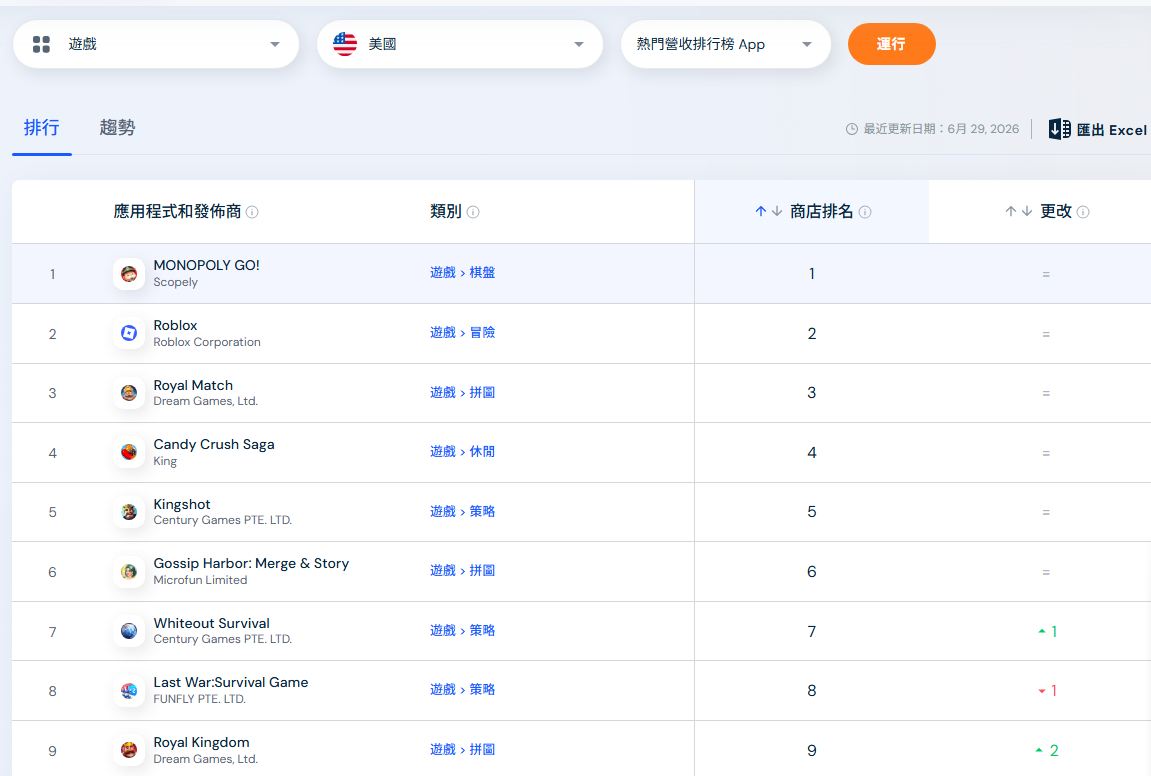Click publisher text Scopely
The height and width of the screenshot is (776, 1151).
[175, 283]
